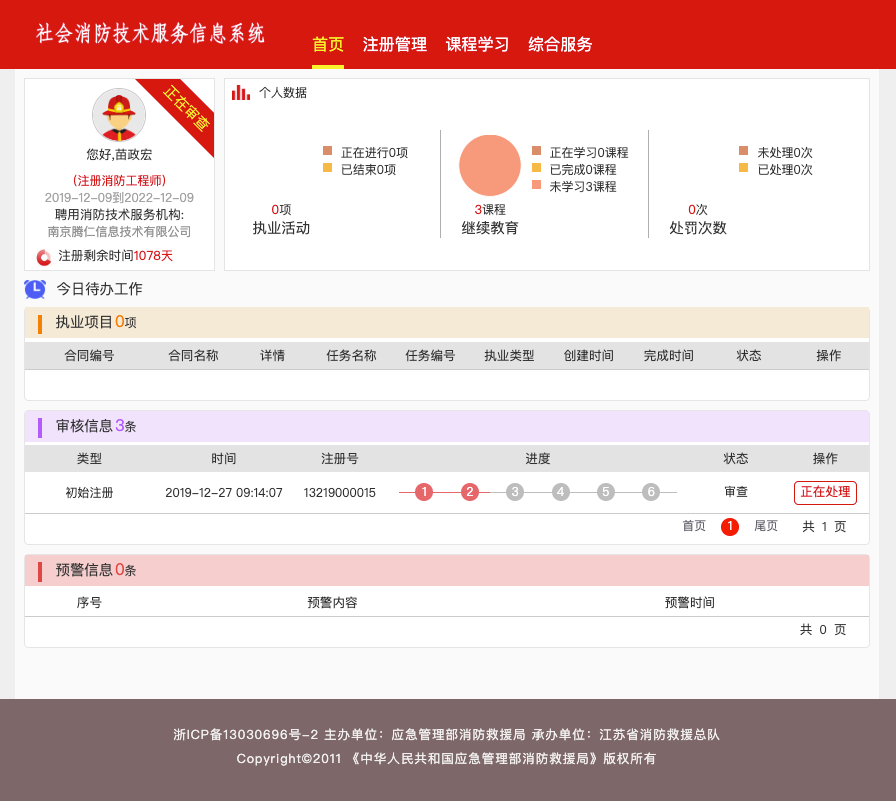Click the 未处理0次 legend swatch

[x=743, y=151]
